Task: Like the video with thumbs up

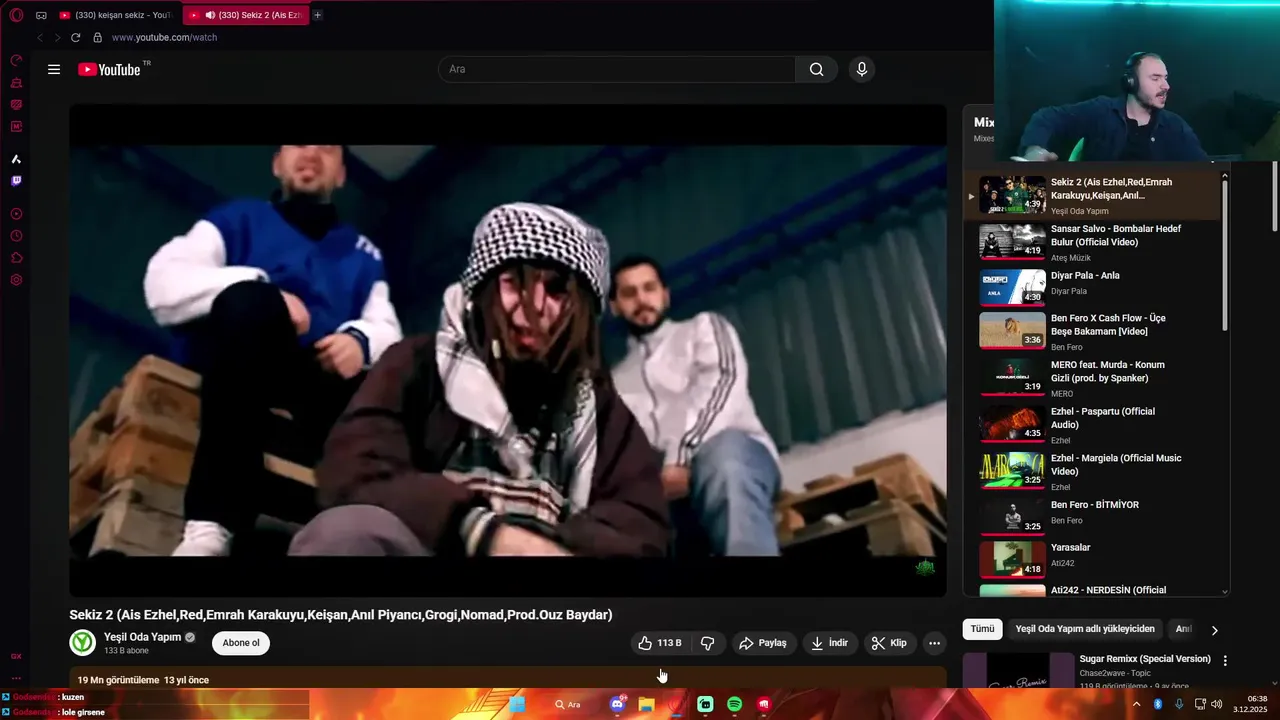Action: (660, 643)
